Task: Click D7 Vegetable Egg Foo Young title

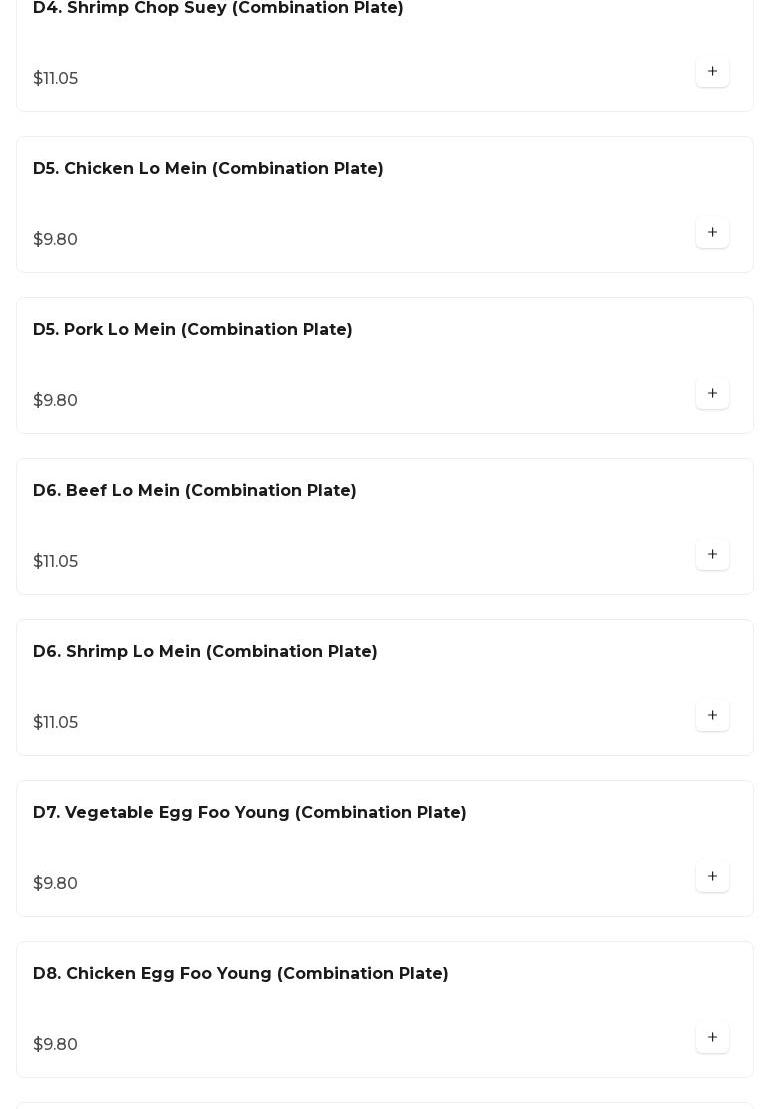Action: coord(250,813)
